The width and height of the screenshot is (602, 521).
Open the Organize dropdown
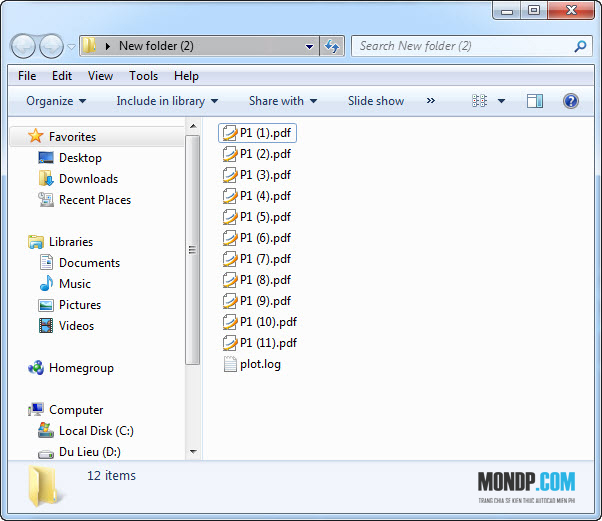pyautogui.click(x=56, y=101)
